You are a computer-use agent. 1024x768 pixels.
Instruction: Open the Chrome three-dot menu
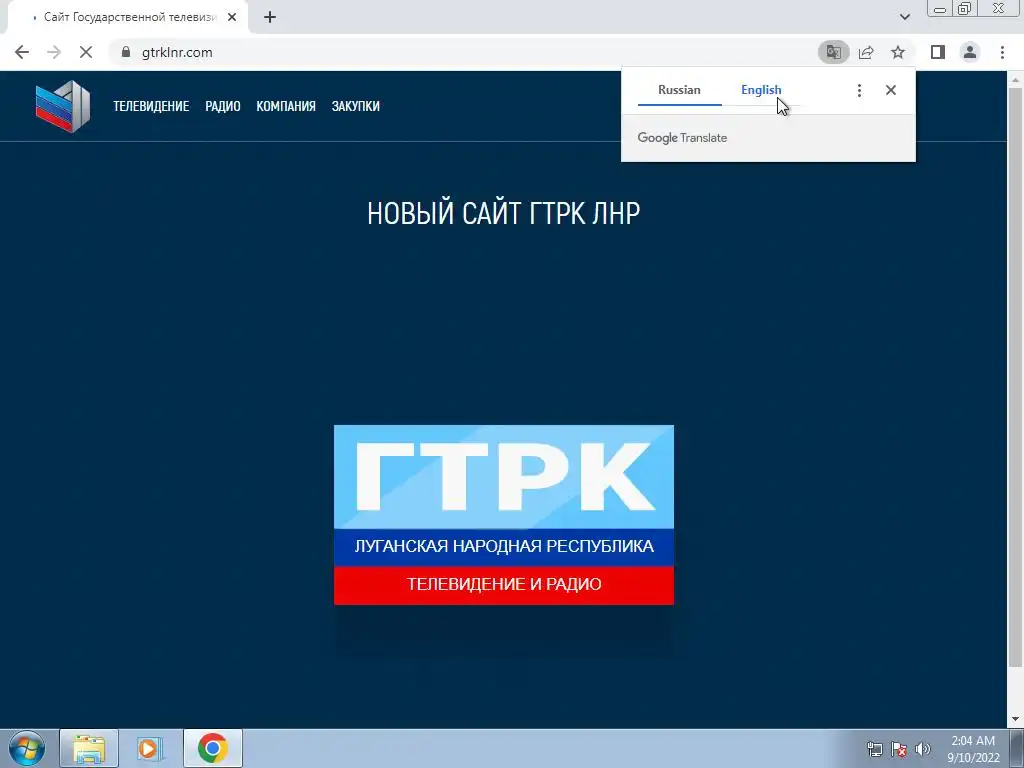coord(1002,52)
